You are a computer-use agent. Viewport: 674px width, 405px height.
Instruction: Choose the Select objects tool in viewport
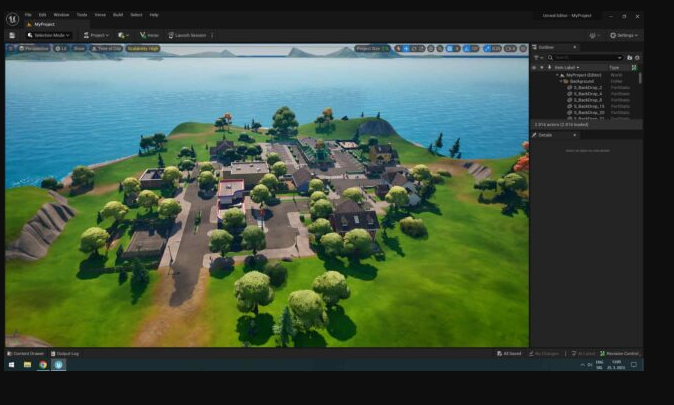coord(398,49)
